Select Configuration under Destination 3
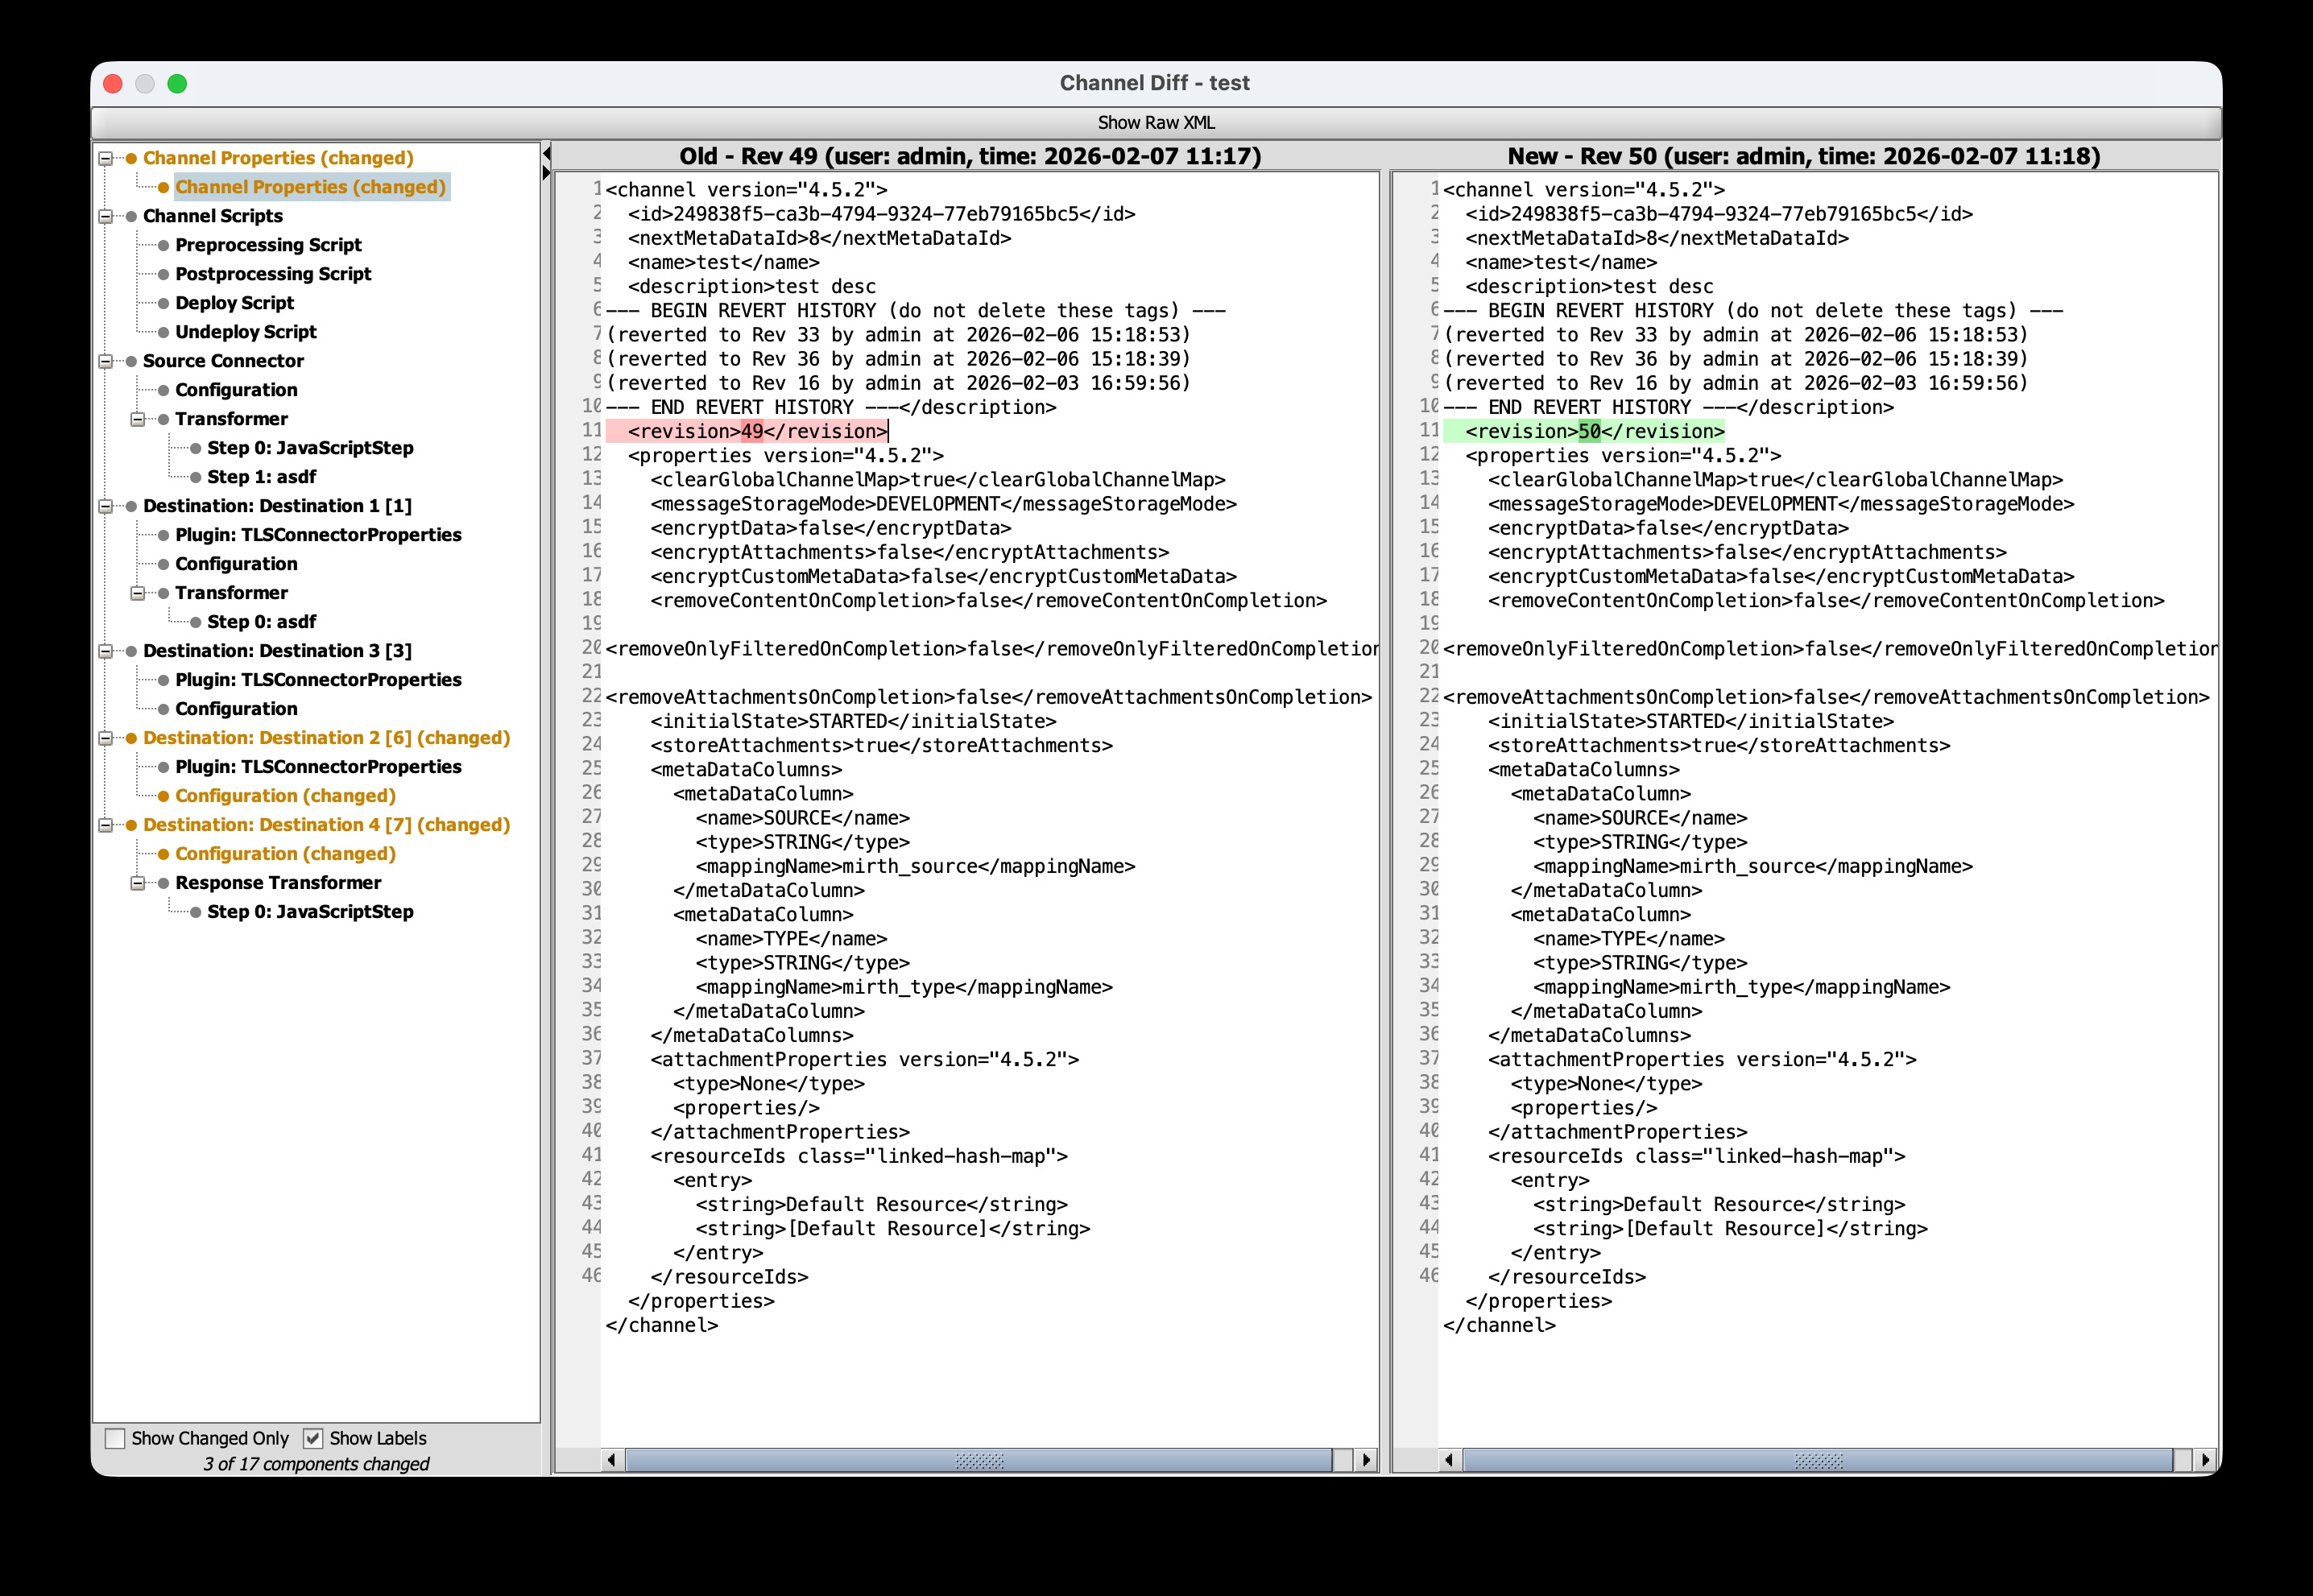Image resolution: width=2313 pixels, height=1596 pixels. tap(236, 709)
